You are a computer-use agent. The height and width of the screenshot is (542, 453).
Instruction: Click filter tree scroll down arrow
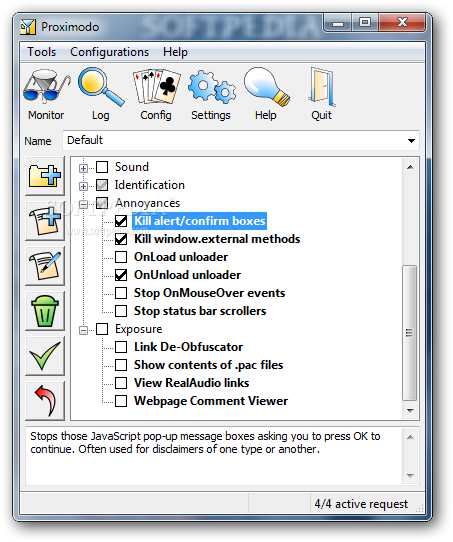click(410, 411)
